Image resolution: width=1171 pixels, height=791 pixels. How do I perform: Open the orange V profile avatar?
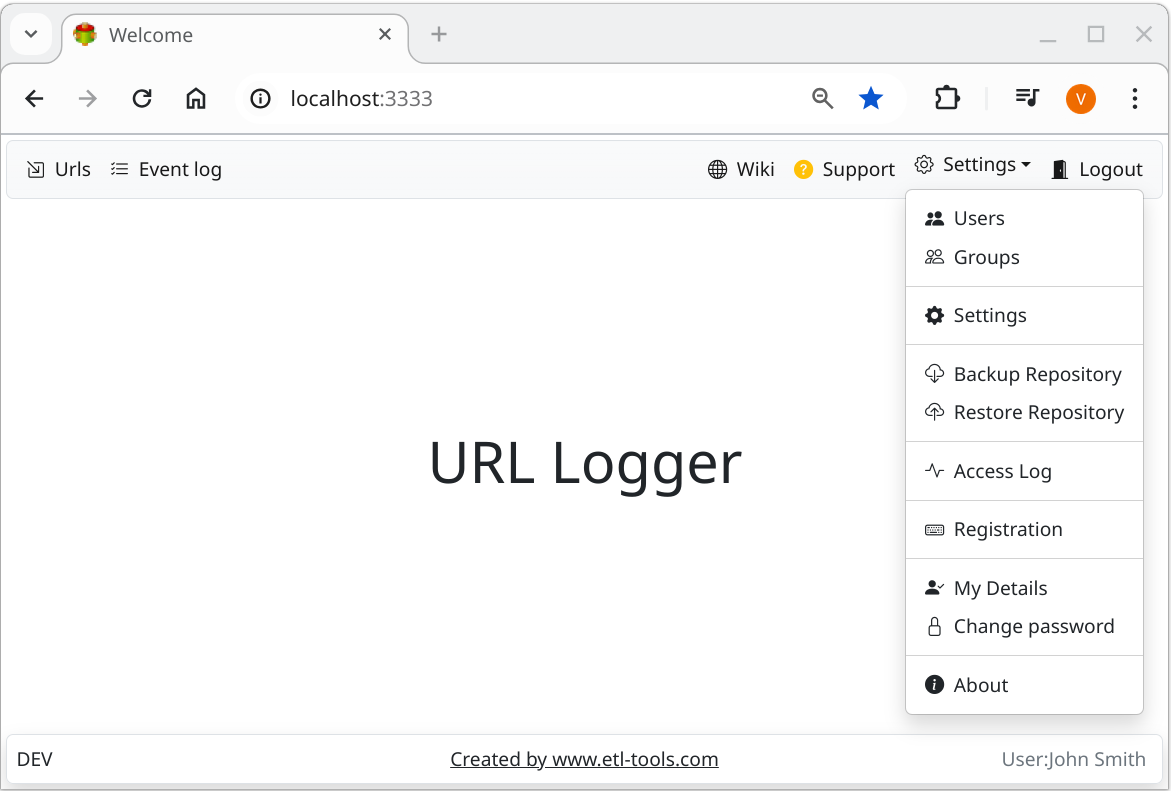tap(1081, 99)
